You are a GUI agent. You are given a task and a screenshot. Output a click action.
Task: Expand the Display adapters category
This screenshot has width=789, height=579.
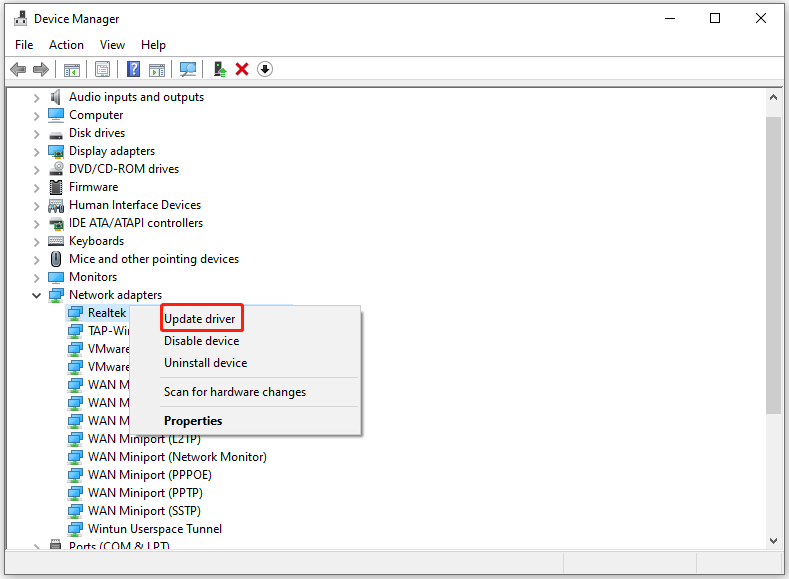pos(37,151)
